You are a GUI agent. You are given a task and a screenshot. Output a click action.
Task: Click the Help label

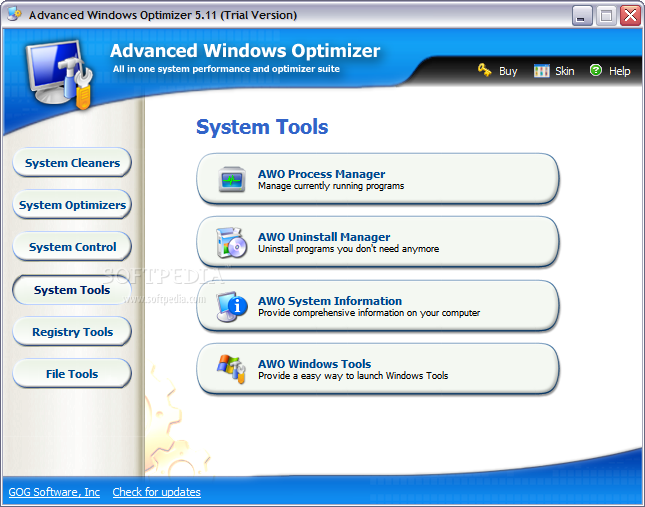619,71
